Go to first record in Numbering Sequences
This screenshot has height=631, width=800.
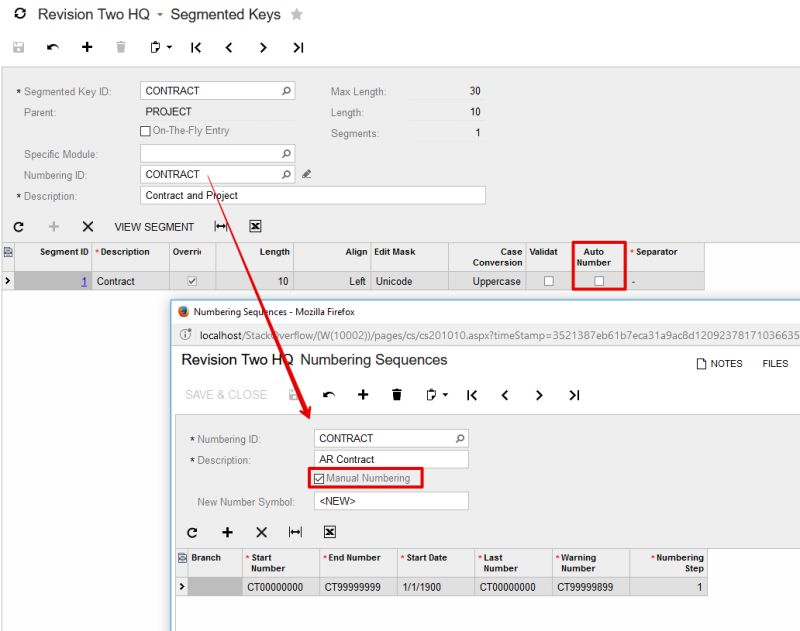472,395
